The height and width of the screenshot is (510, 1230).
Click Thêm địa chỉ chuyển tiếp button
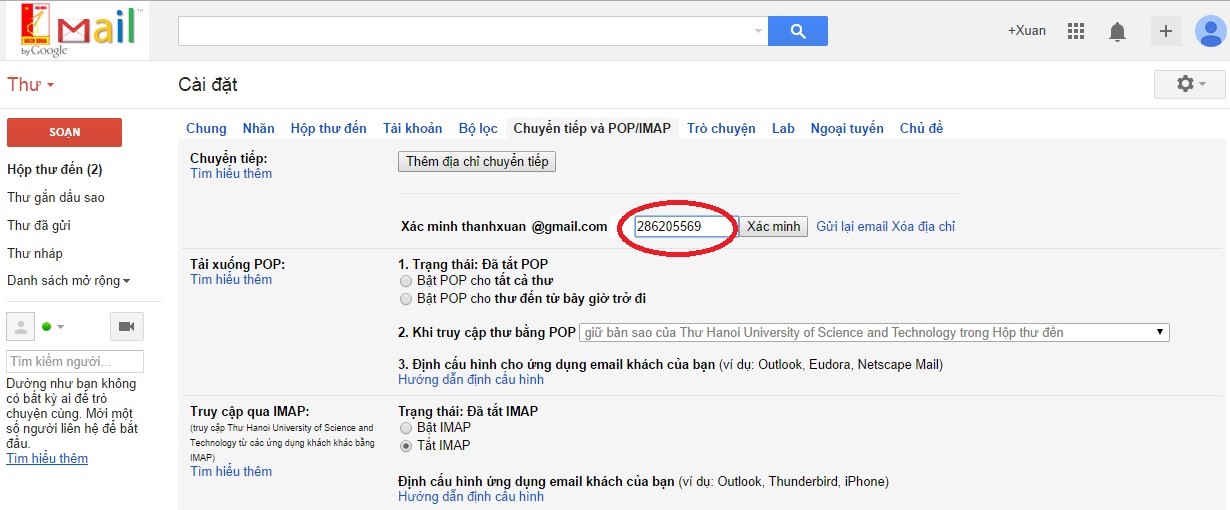[x=477, y=161]
